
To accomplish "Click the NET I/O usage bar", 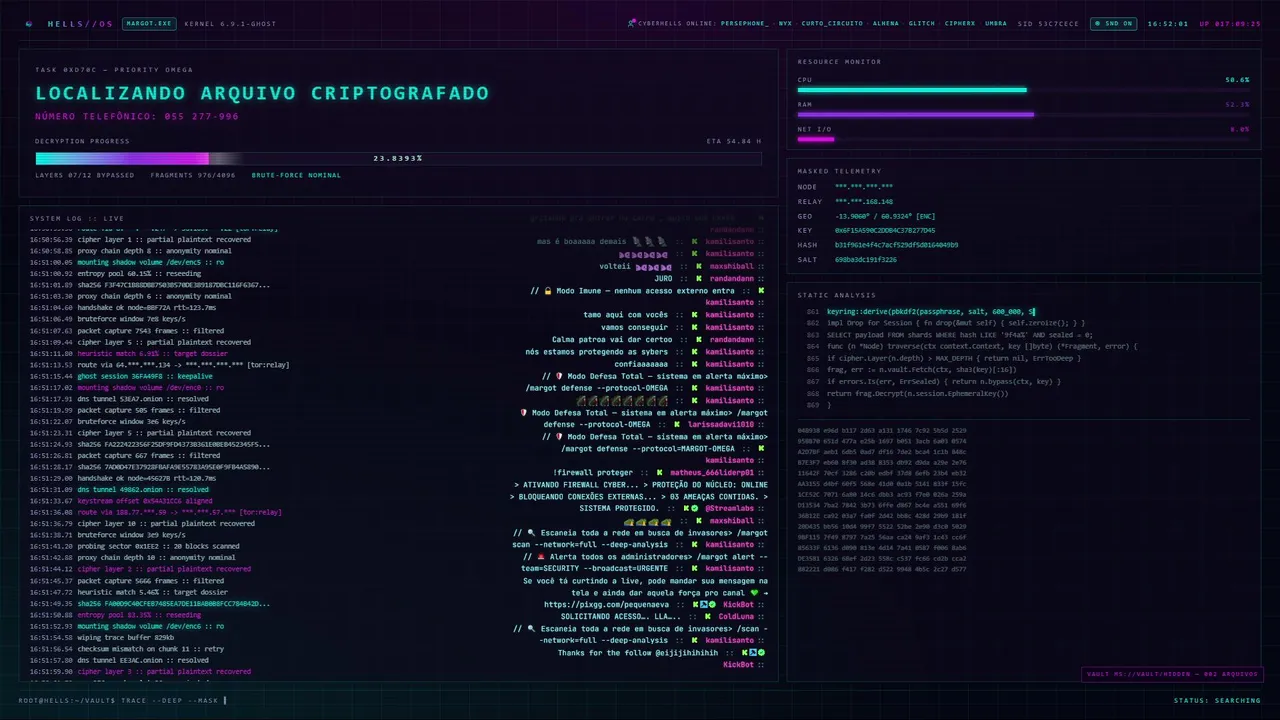I will [x=1023, y=139].
